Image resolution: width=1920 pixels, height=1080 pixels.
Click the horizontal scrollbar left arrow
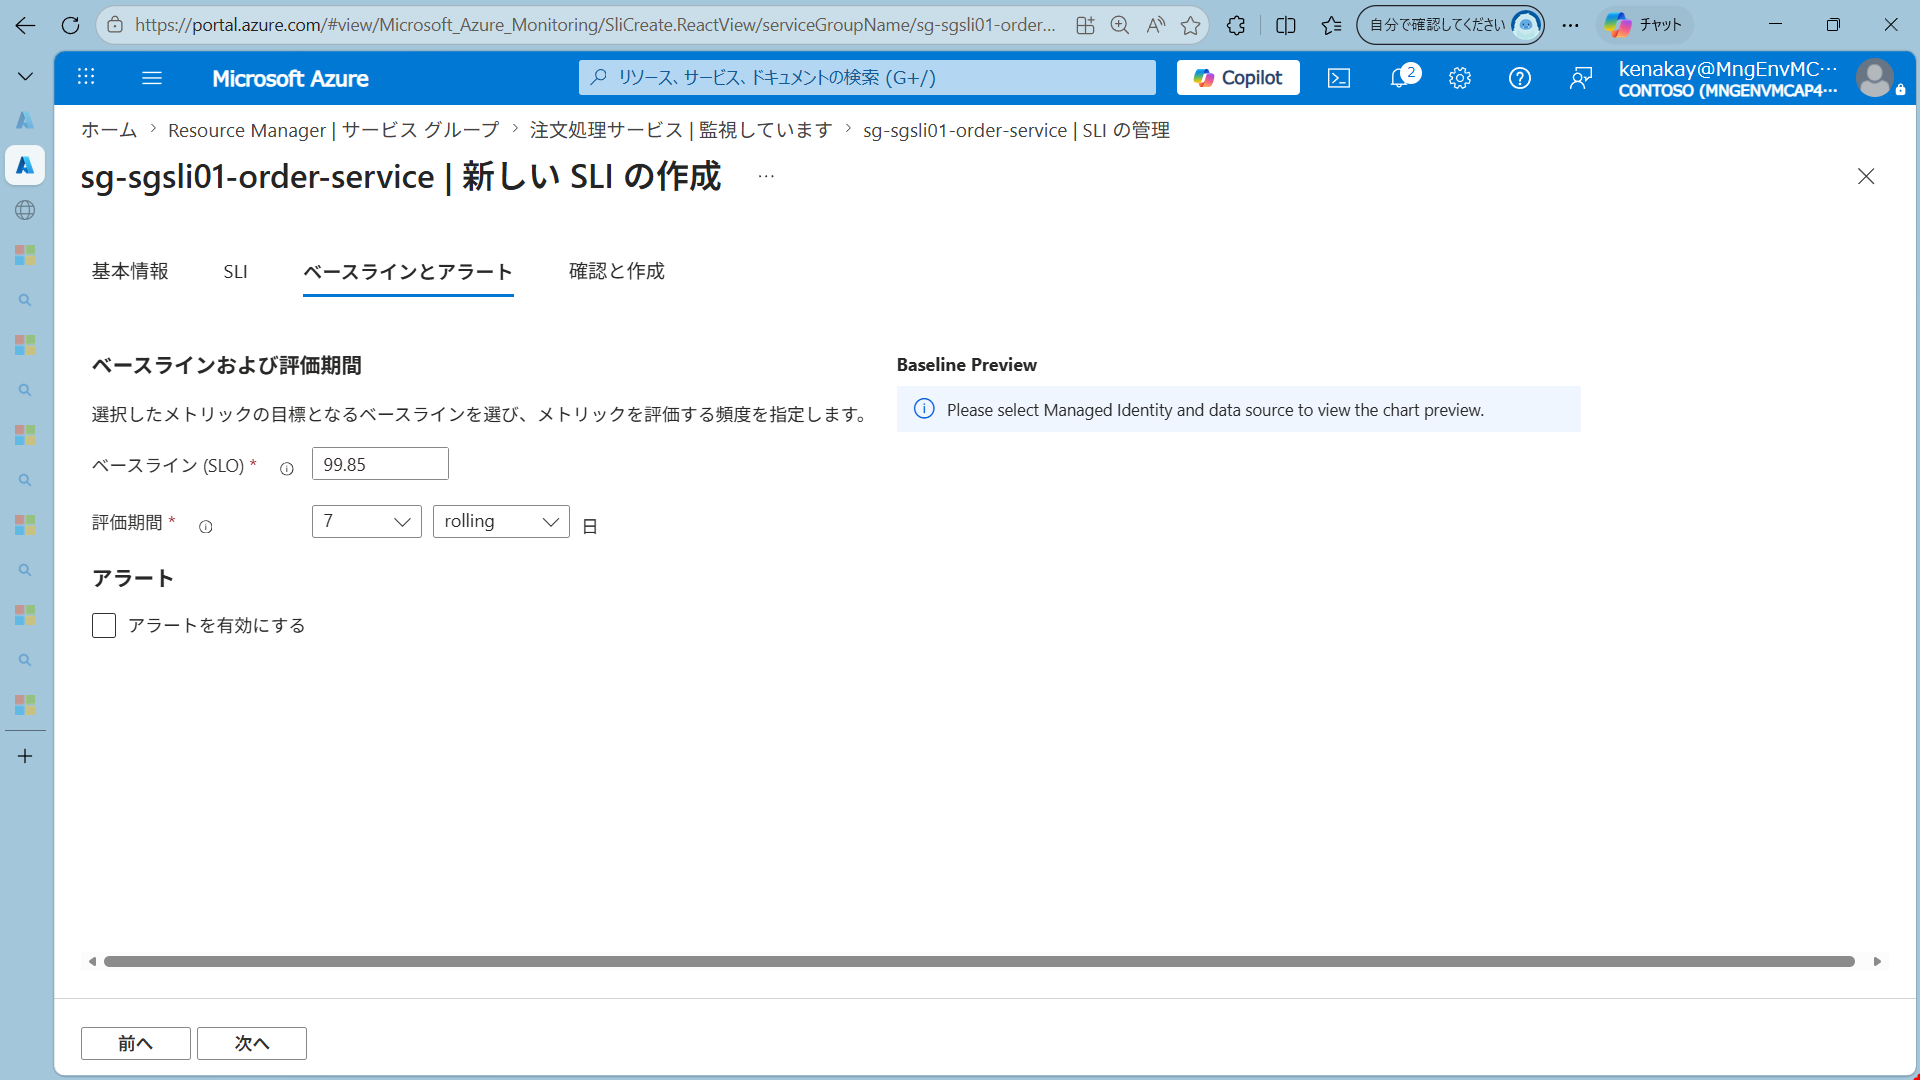click(92, 962)
